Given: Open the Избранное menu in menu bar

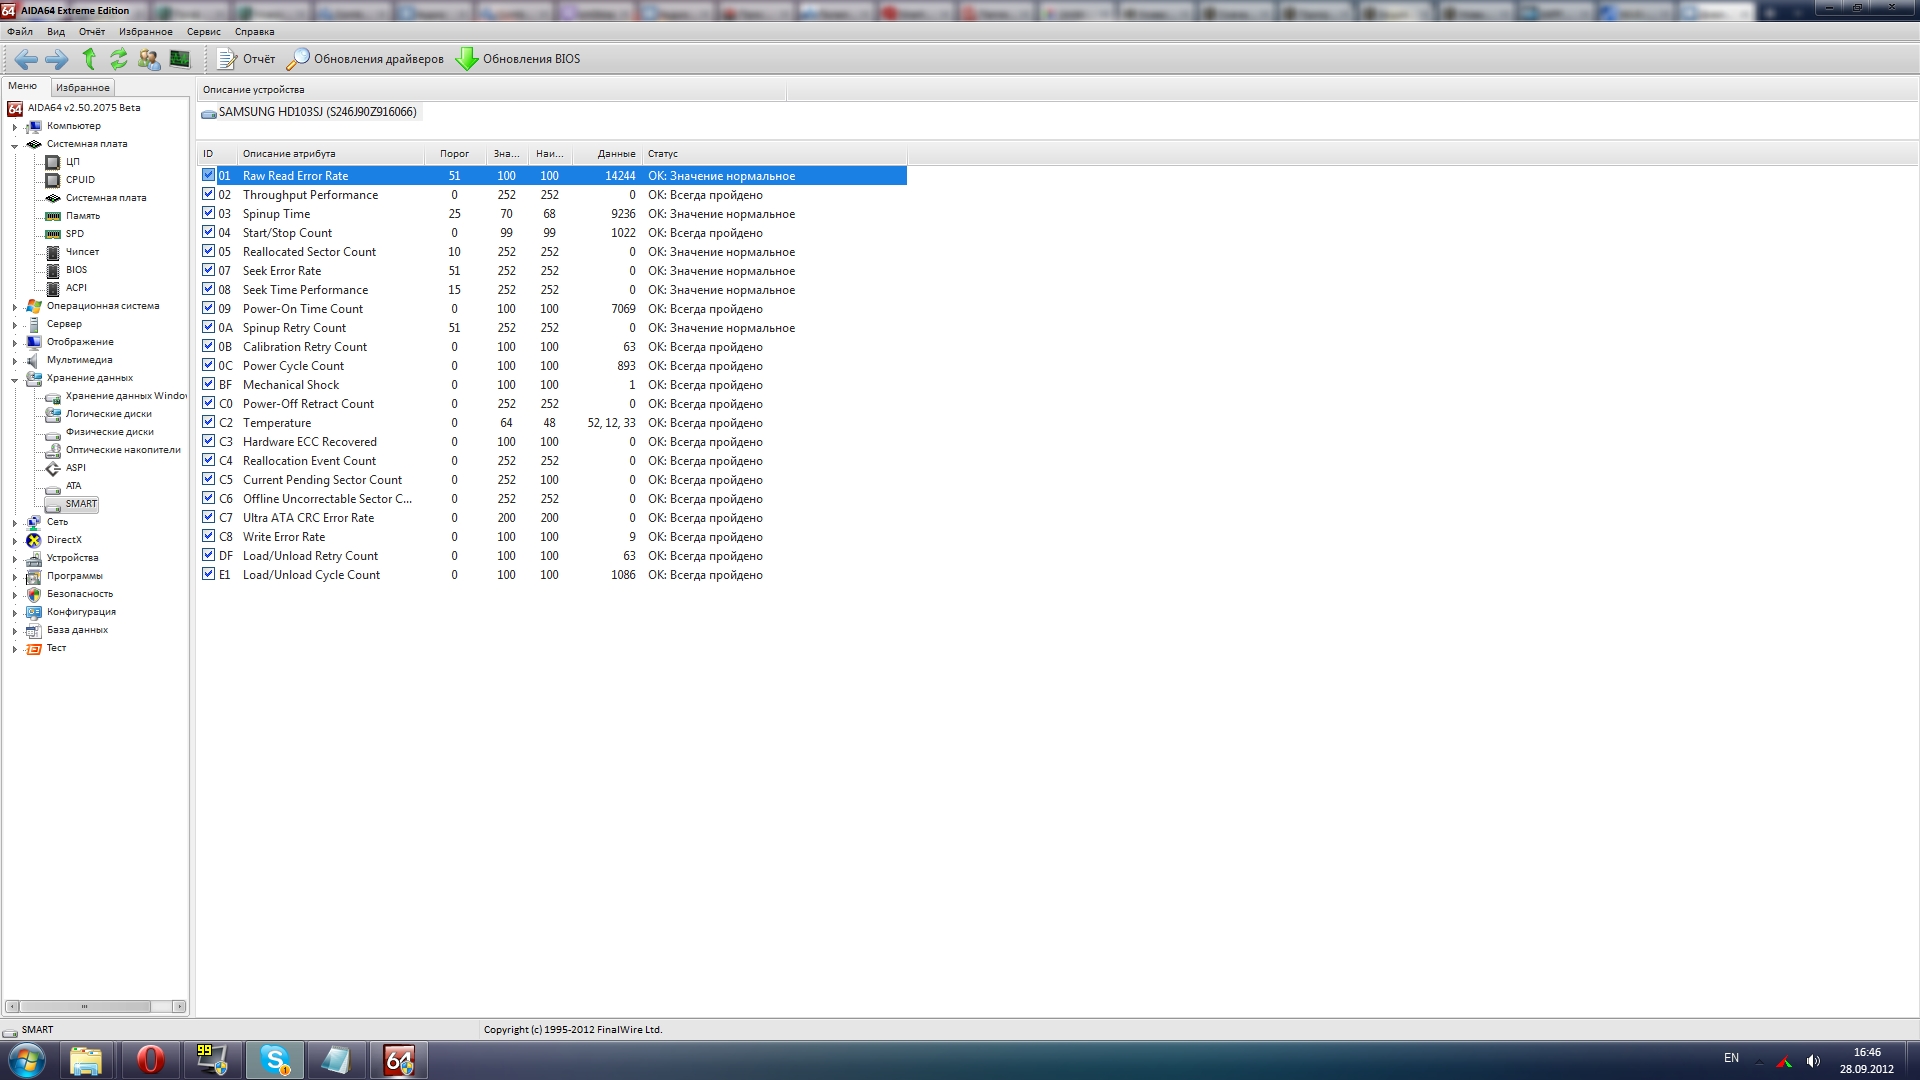Looking at the screenshot, I should click(x=146, y=32).
